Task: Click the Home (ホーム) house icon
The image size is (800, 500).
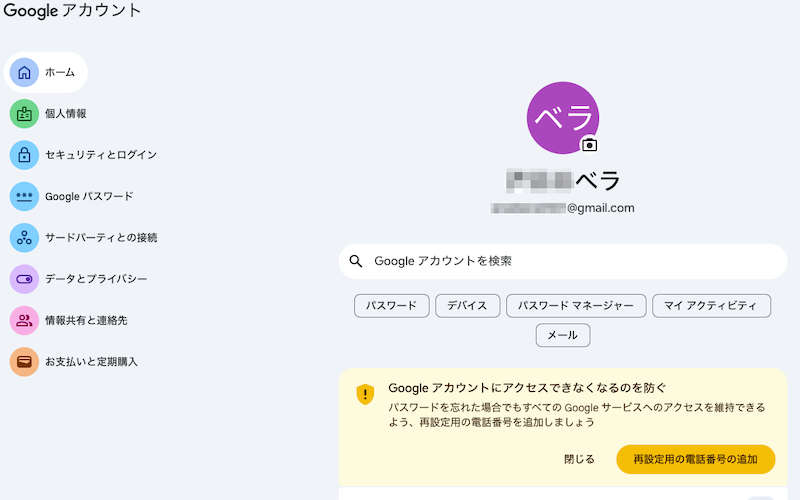Action: 24,72
